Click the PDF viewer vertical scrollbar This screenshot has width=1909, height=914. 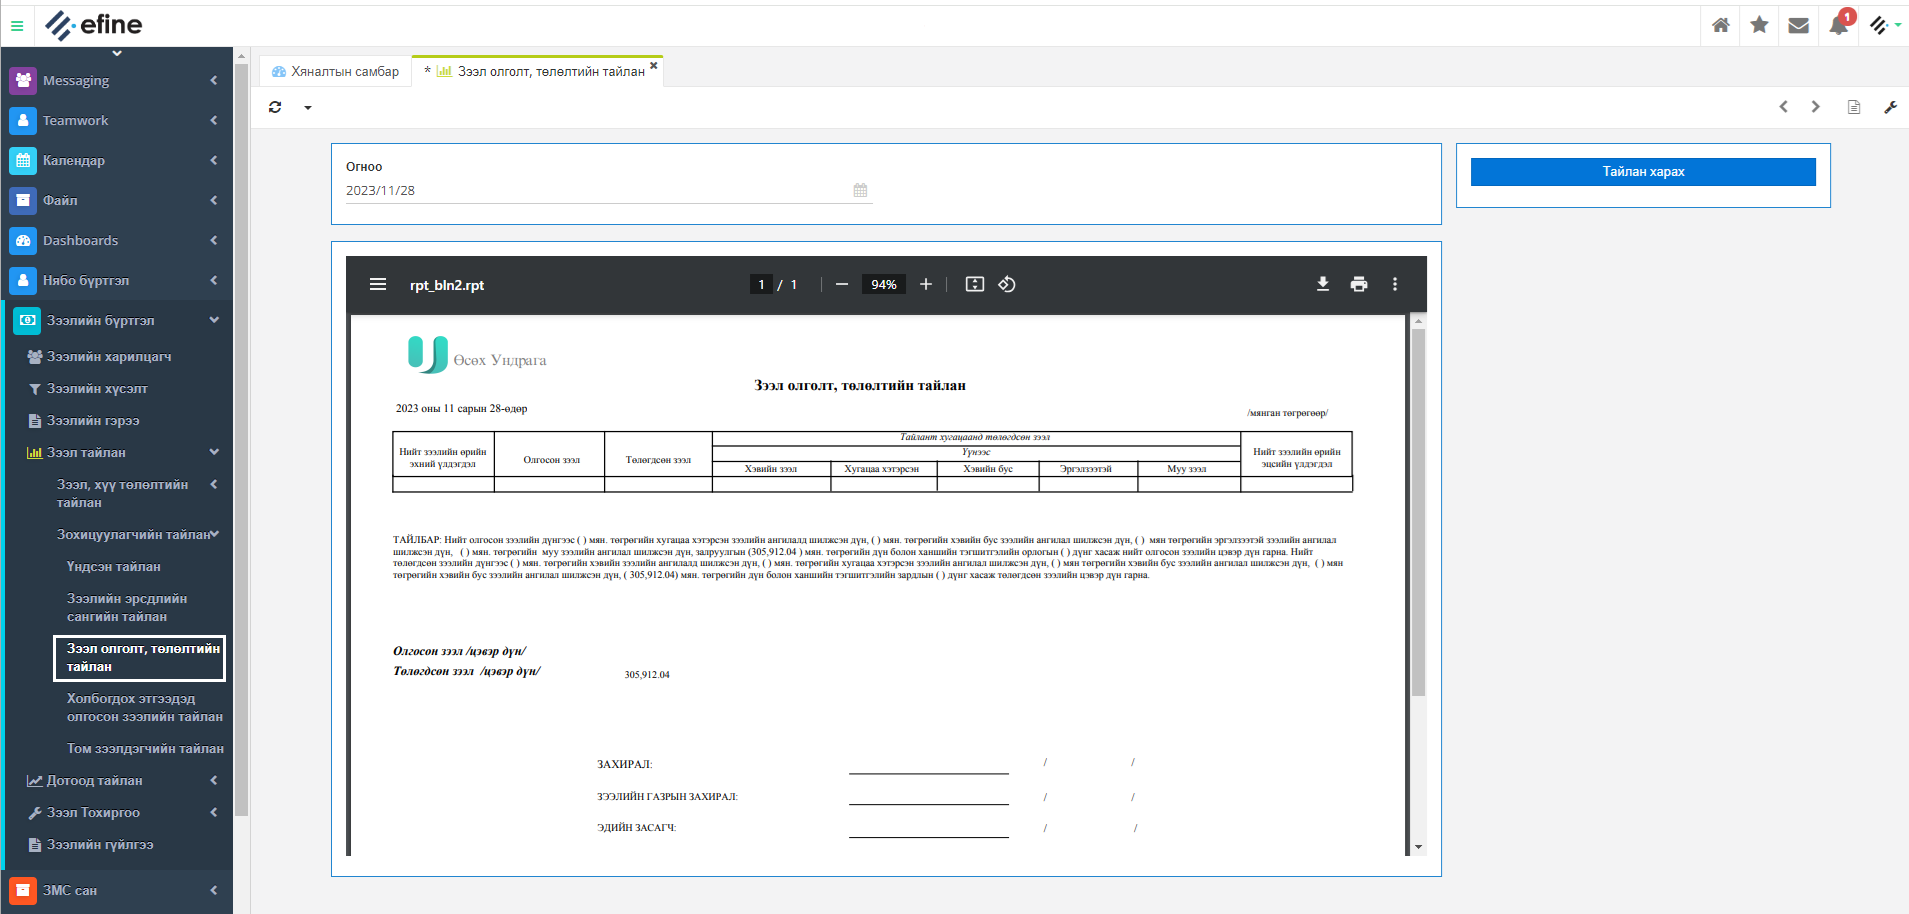point(1418,512)
